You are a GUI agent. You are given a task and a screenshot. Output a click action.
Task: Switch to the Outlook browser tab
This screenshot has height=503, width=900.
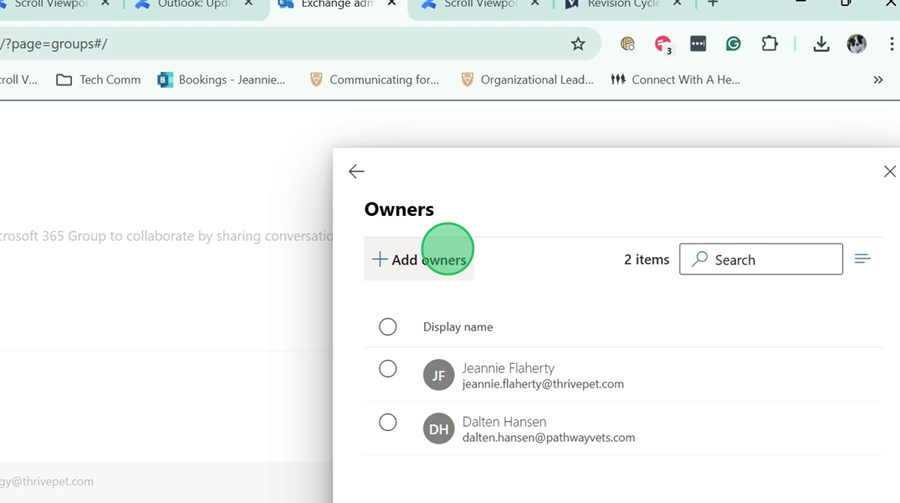190,4
